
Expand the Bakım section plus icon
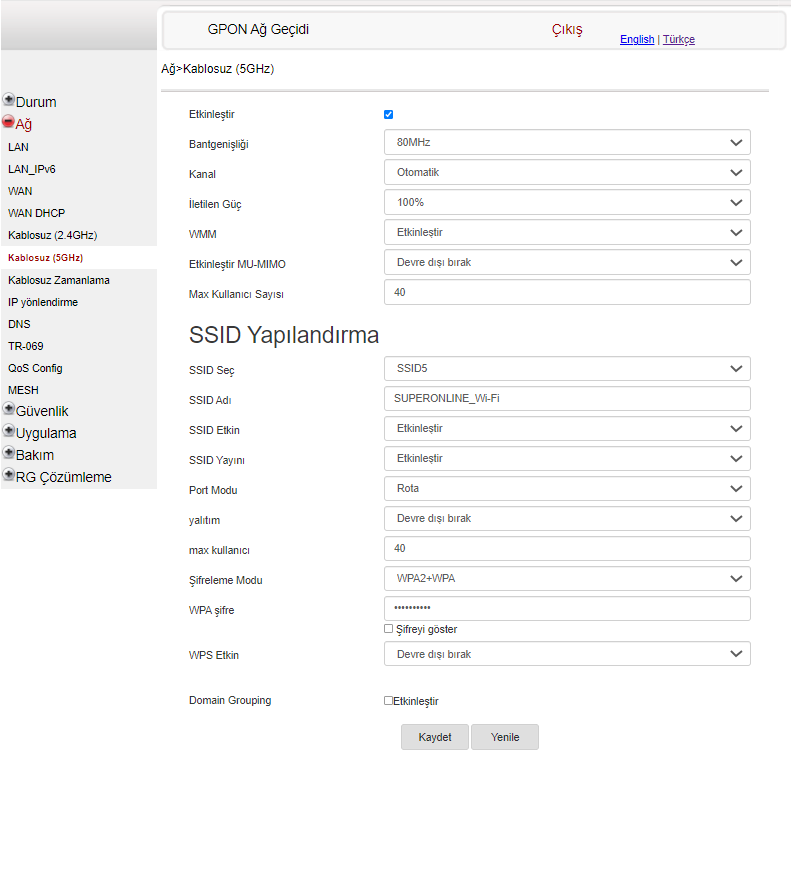[9, 453]
